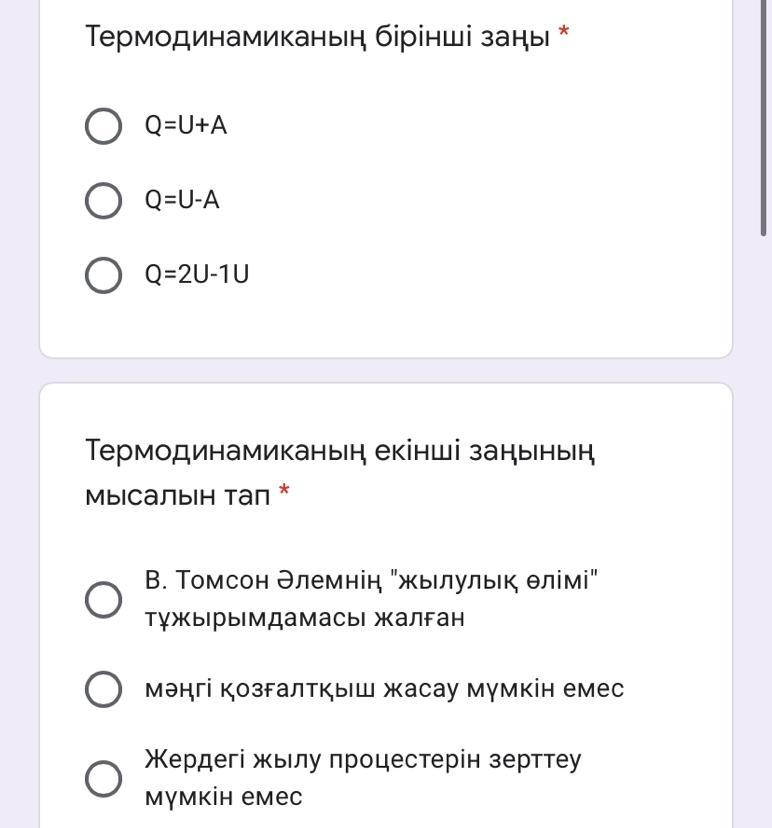This screenshot has width=772, height=828.
Task: Select the Q=2U-1U radio button
Action: point(104,275)
